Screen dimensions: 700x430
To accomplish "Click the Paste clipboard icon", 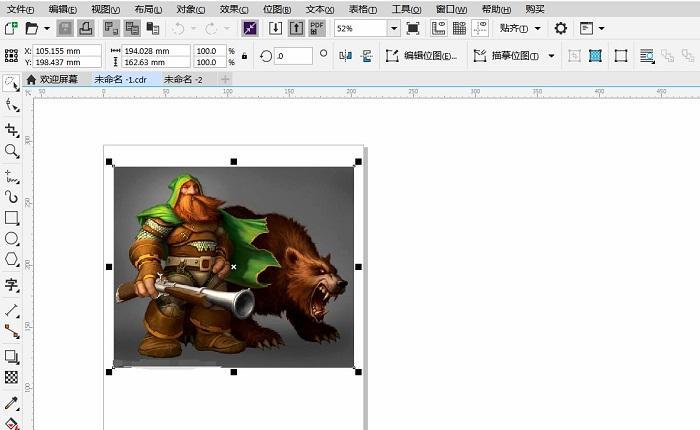I will [153, 29].
